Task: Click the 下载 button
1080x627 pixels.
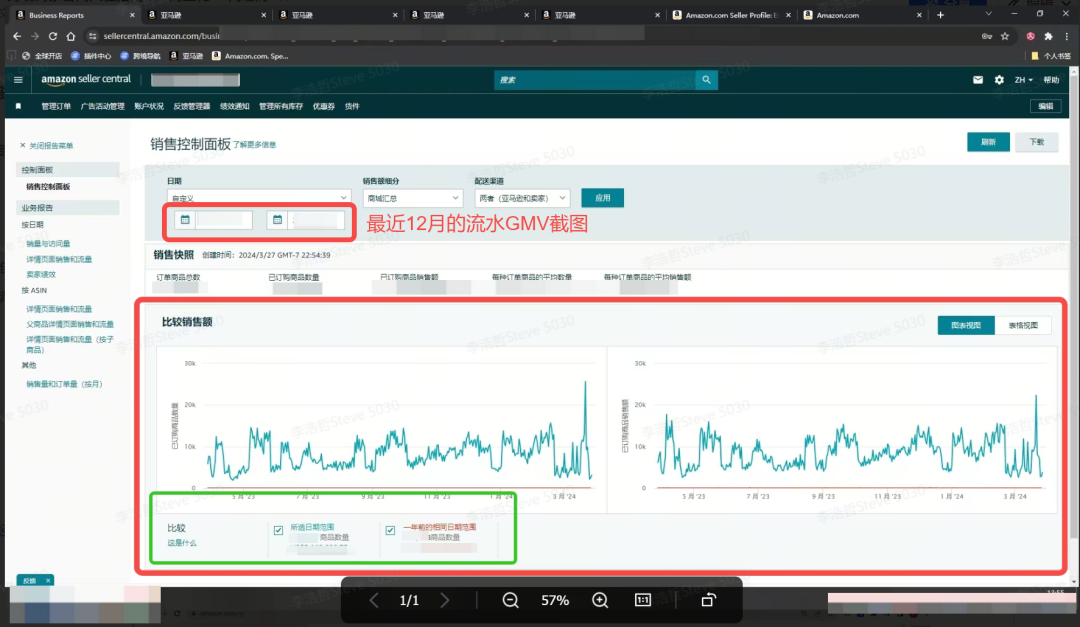Action: coord(1036,142)
